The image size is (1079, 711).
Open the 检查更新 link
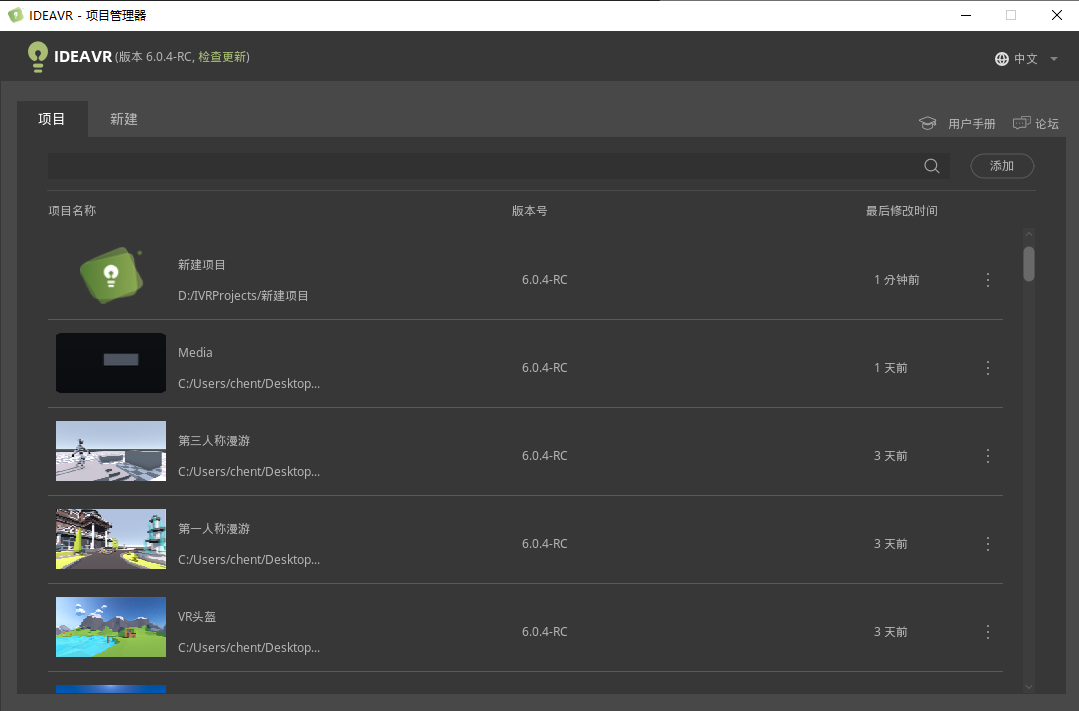222,56
